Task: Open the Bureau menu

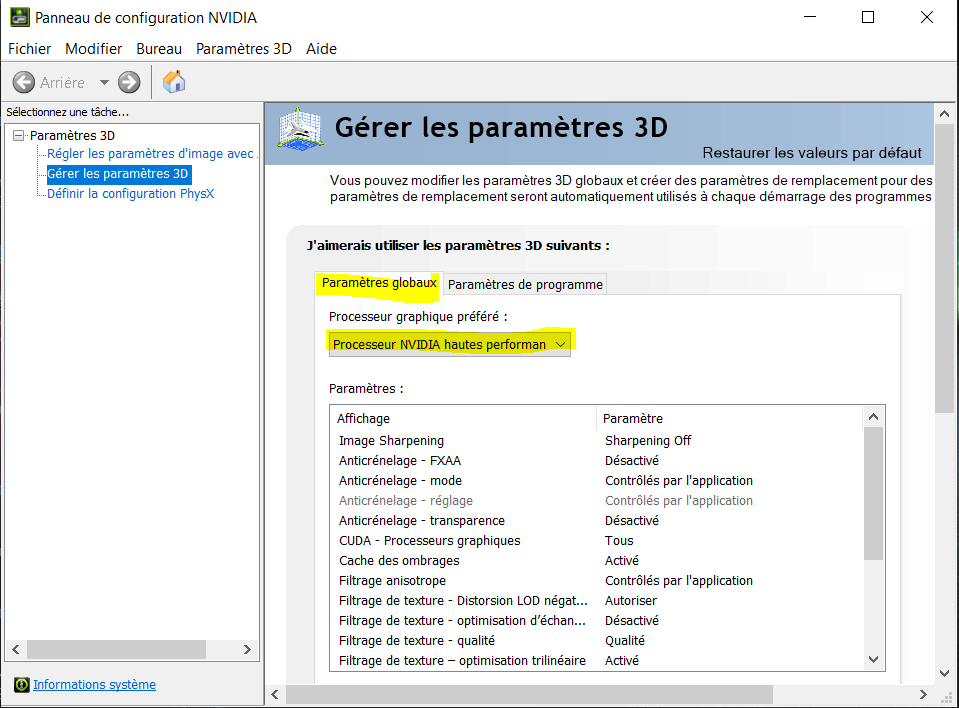Action: 159,49
